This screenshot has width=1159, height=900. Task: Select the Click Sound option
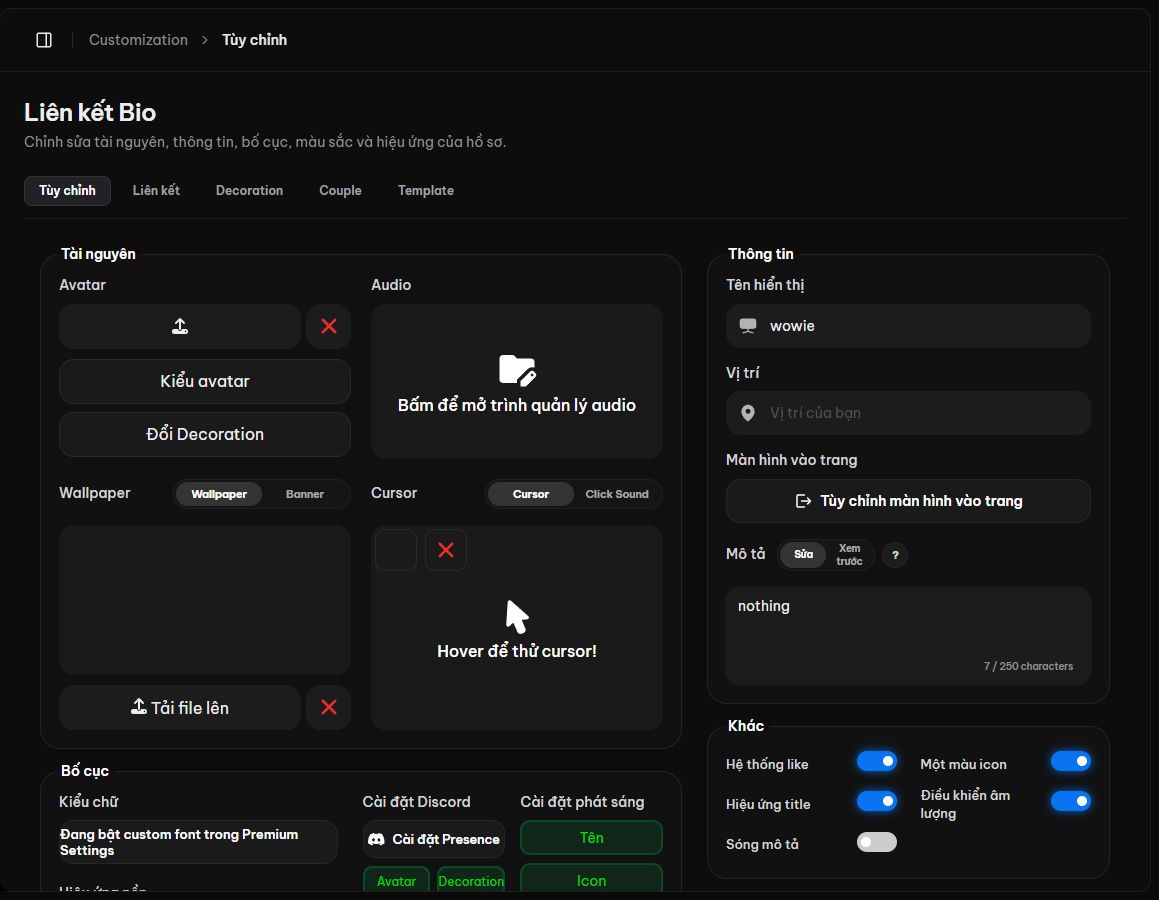[x=616, y=494]
